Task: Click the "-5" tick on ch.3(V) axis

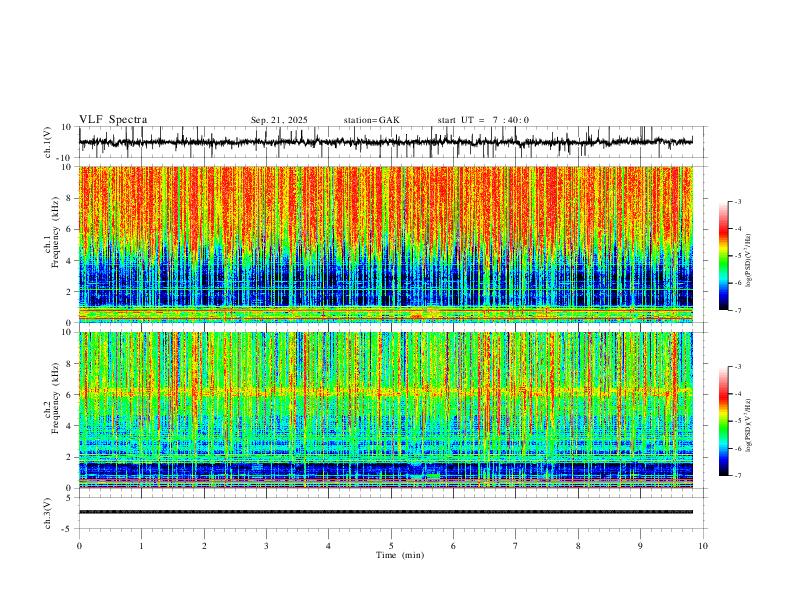Action: coord(68,529)
